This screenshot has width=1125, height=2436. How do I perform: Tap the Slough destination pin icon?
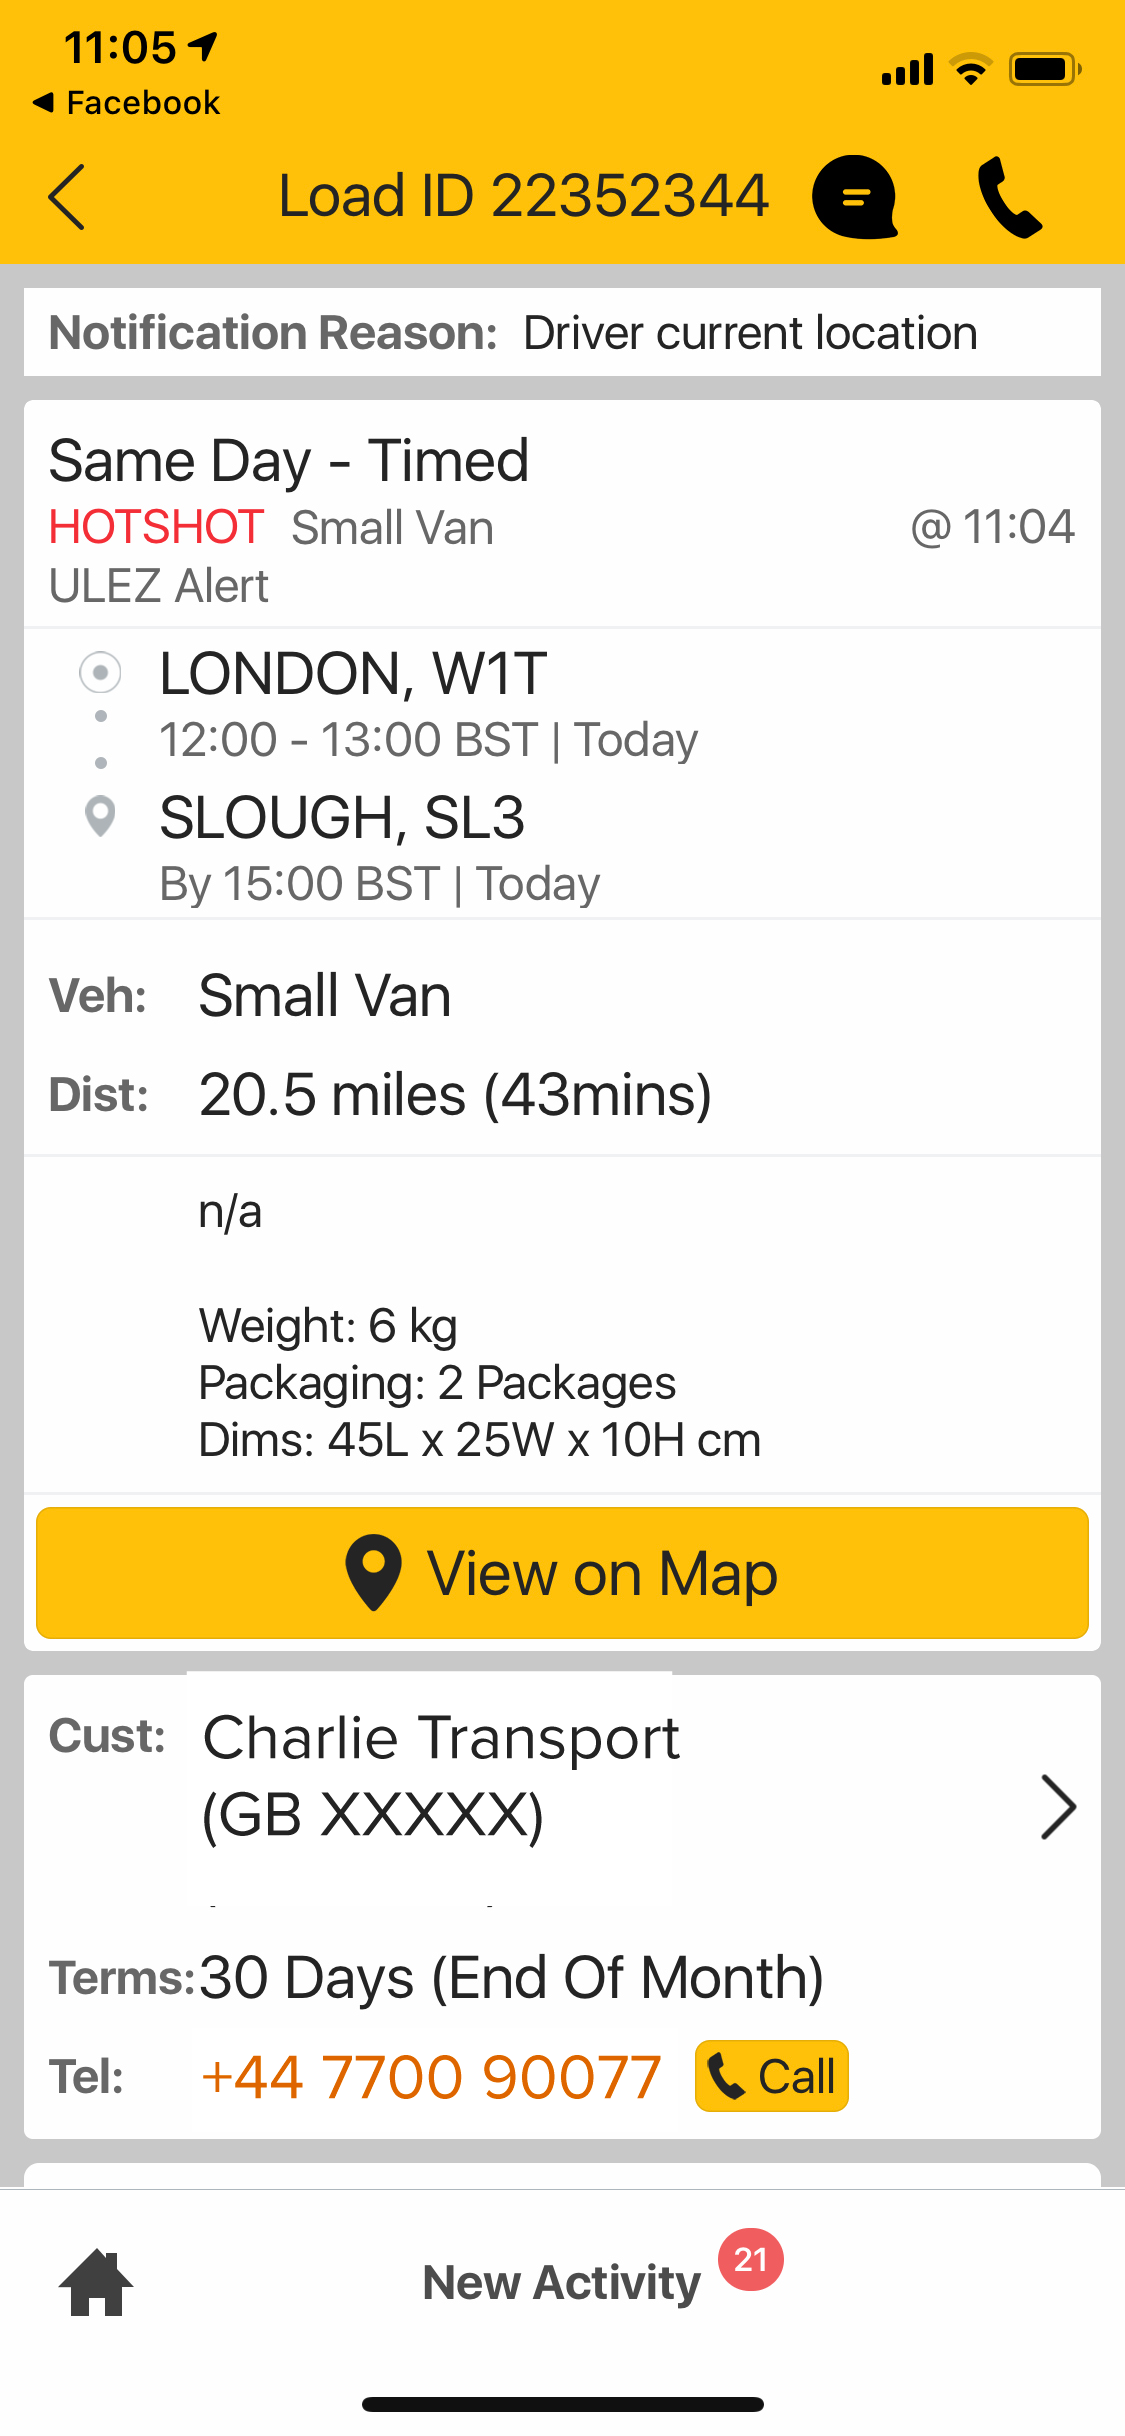[x=100, y=816]
